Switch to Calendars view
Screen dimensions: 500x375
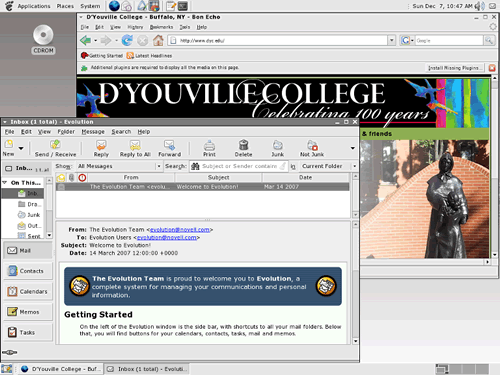coord(28,291)
